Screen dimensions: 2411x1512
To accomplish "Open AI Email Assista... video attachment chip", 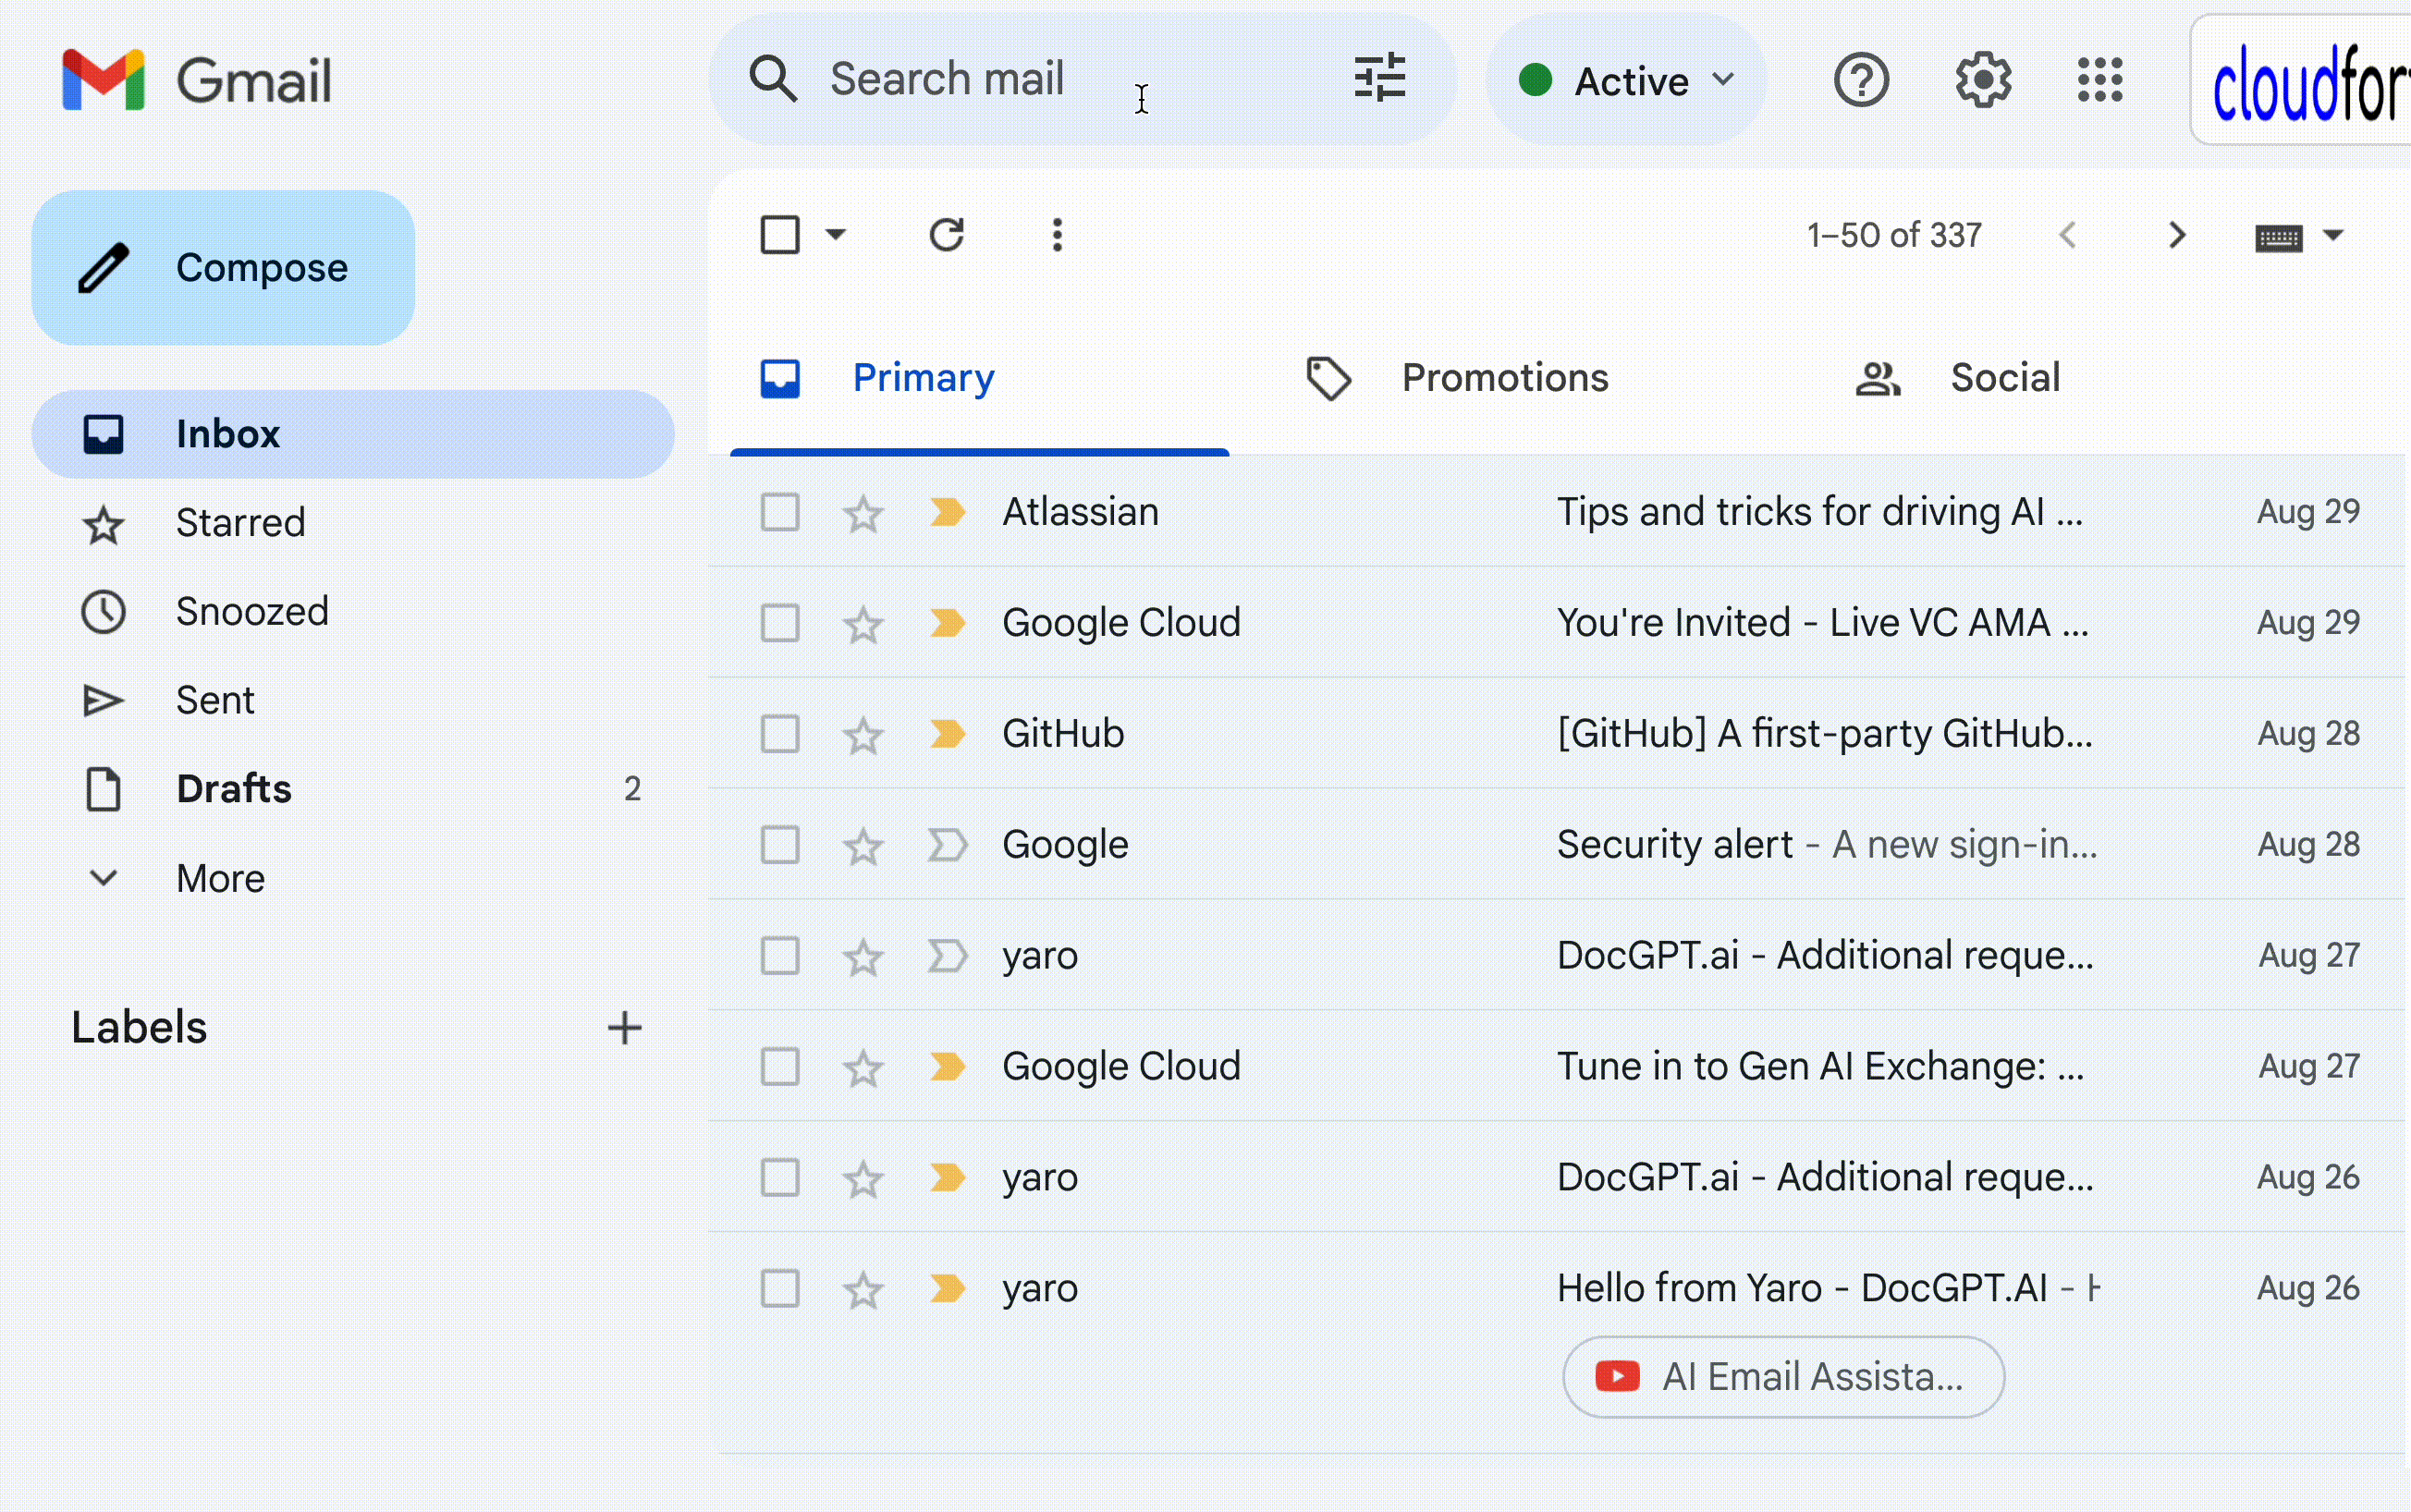I will click(1783, 1377).
